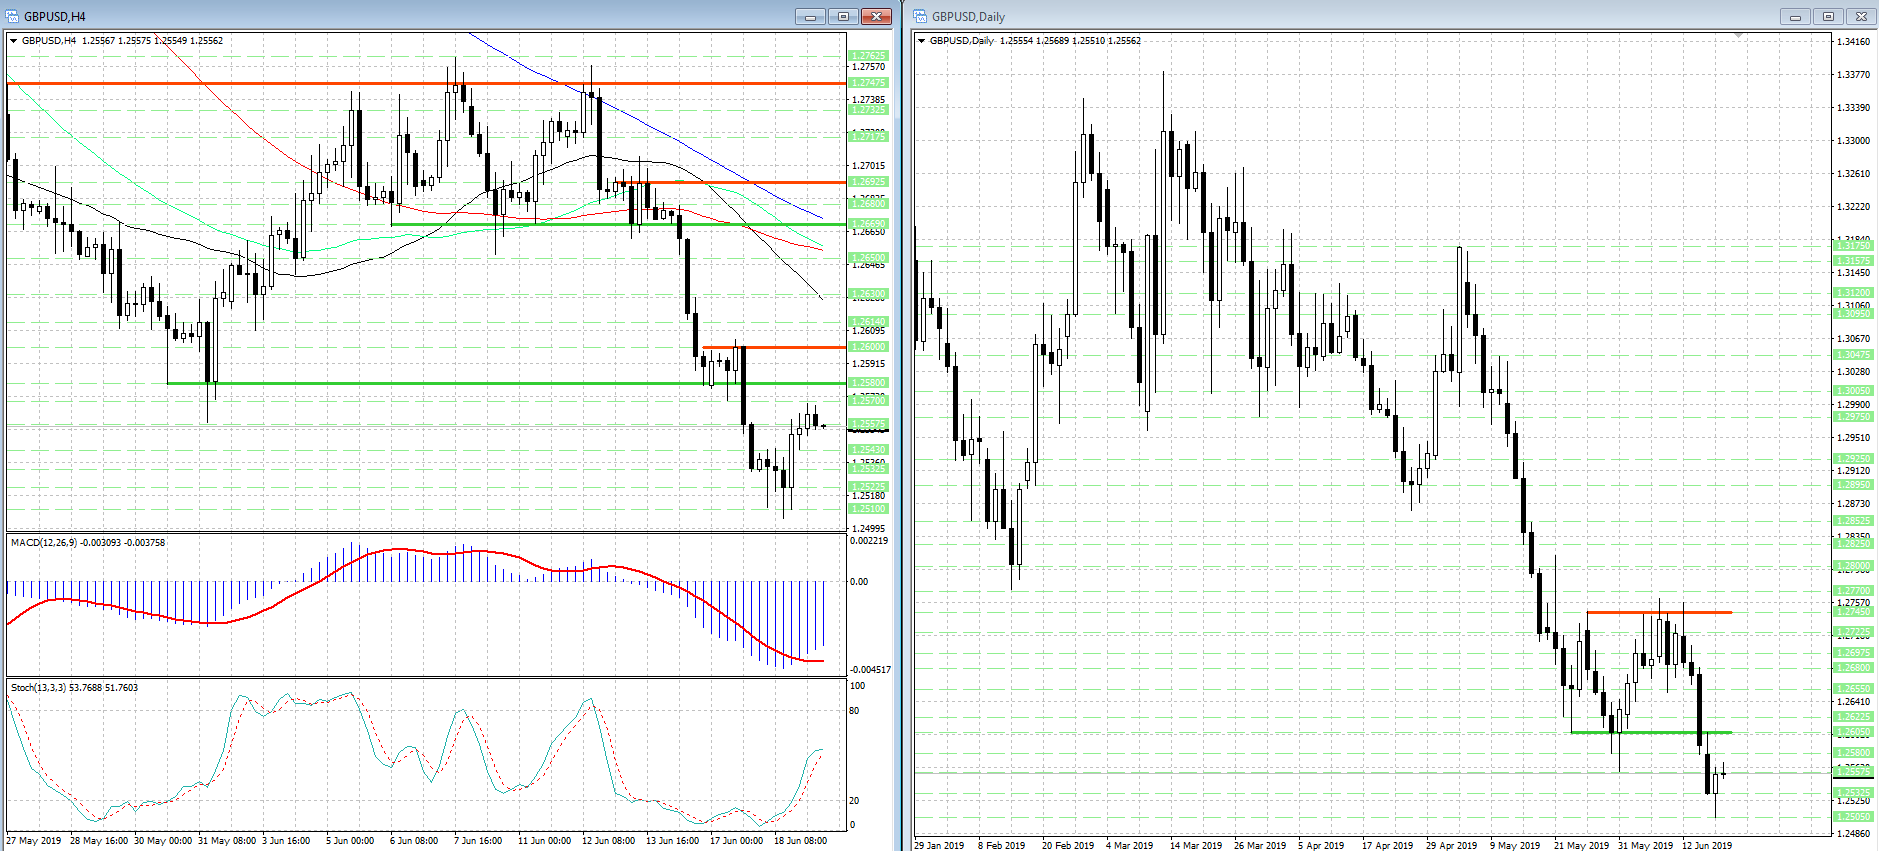Activate the GBPUSD,Daily title bar
The width and height of the screenshot is (1879, 851).
click(1350, 16)
